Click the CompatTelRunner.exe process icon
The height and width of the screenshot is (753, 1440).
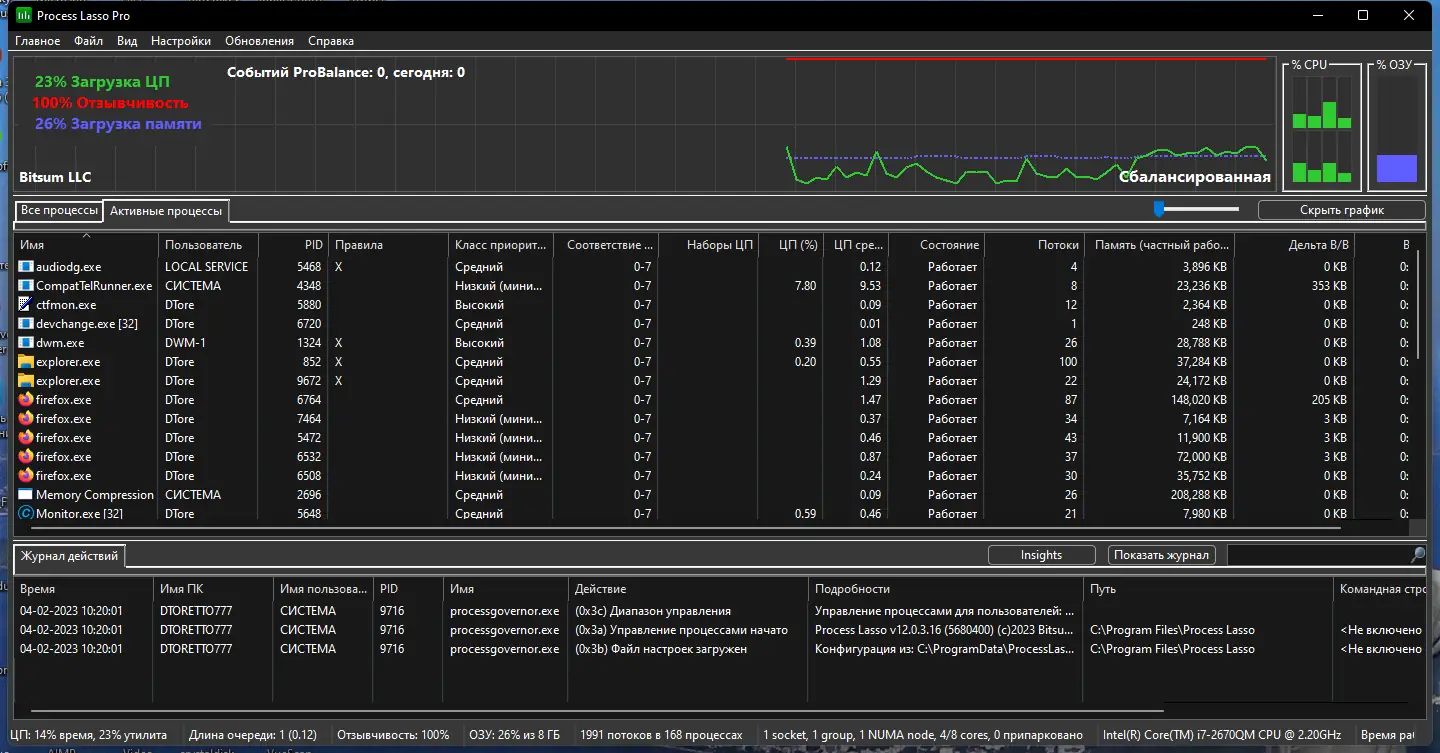[x=26, y=286]
